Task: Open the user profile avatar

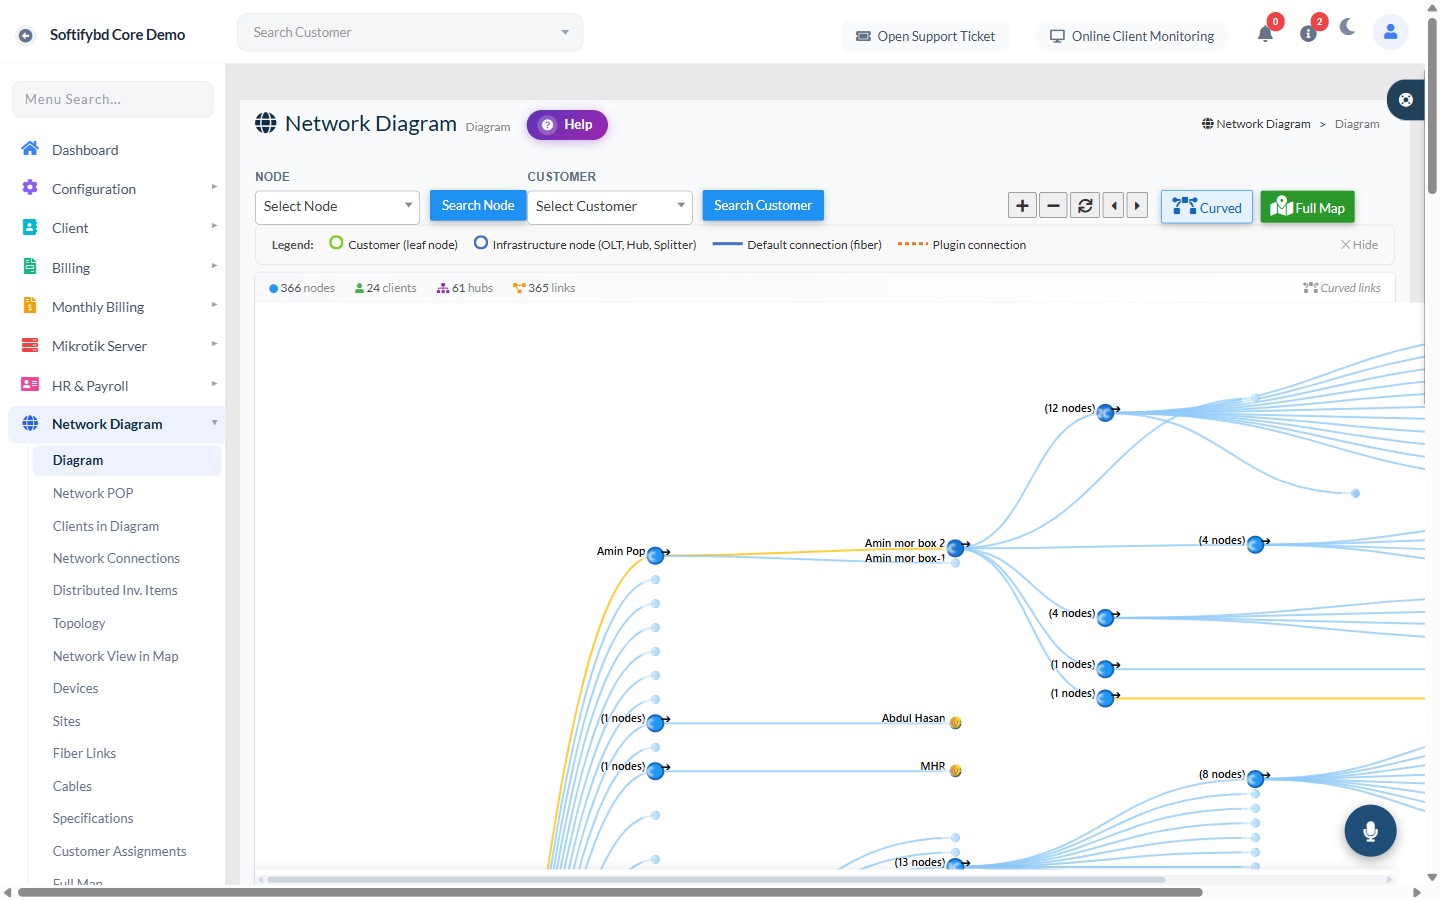Action: point(1390,32)
